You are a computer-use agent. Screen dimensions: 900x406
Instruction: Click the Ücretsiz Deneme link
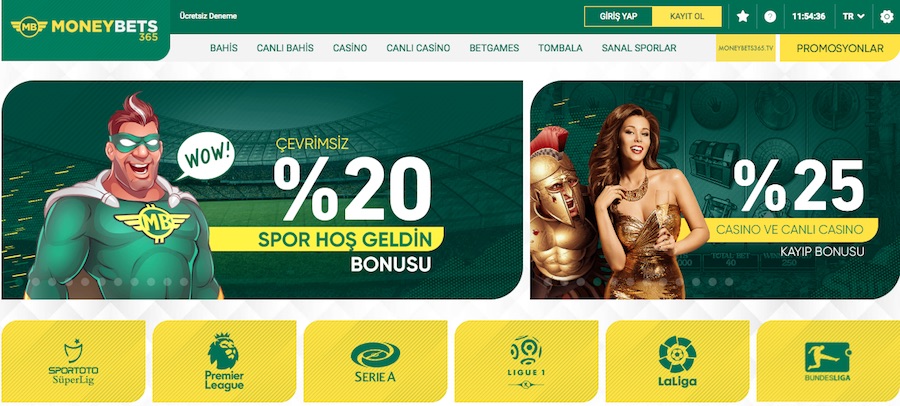[x=208, y=16]
